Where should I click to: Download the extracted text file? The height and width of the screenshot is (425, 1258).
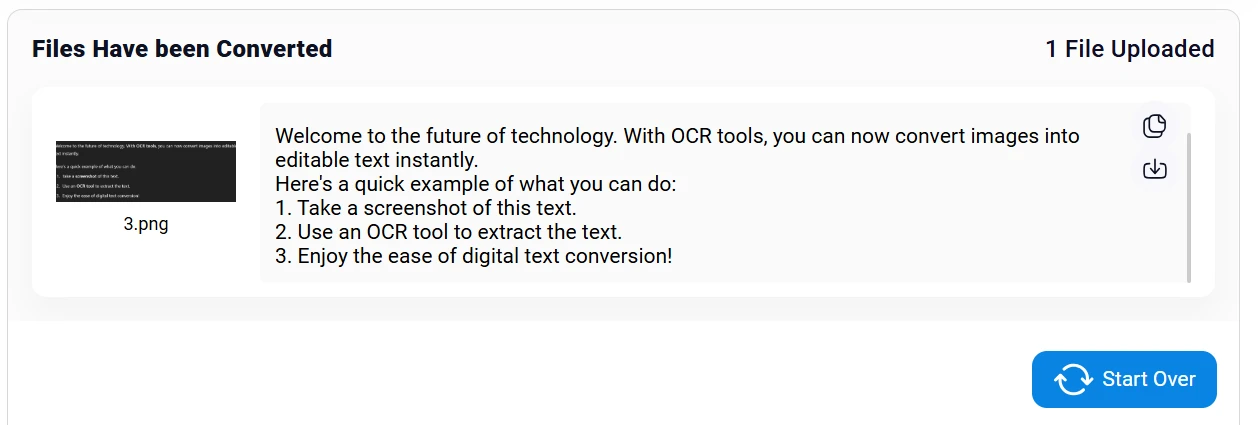[x=1154, y=169]
